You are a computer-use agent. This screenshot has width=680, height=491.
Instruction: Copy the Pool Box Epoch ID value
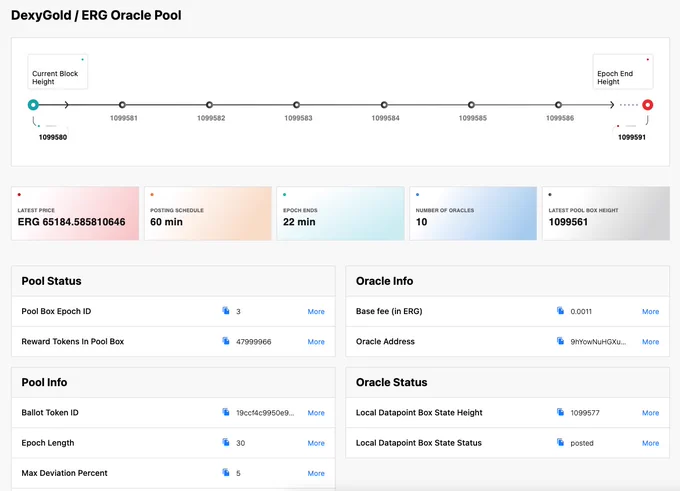[226, 311]
